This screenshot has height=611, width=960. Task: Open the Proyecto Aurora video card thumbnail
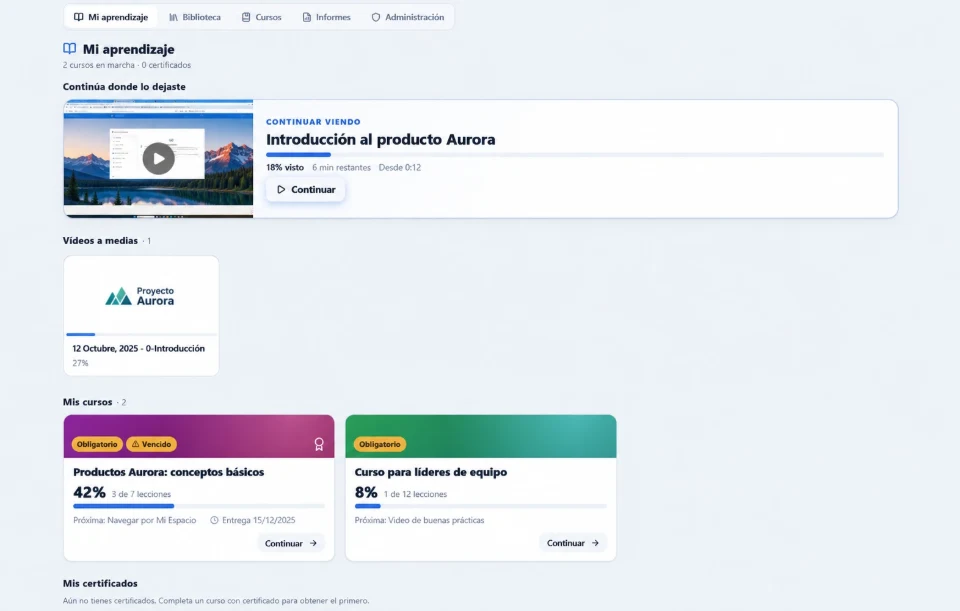point(141,296)
